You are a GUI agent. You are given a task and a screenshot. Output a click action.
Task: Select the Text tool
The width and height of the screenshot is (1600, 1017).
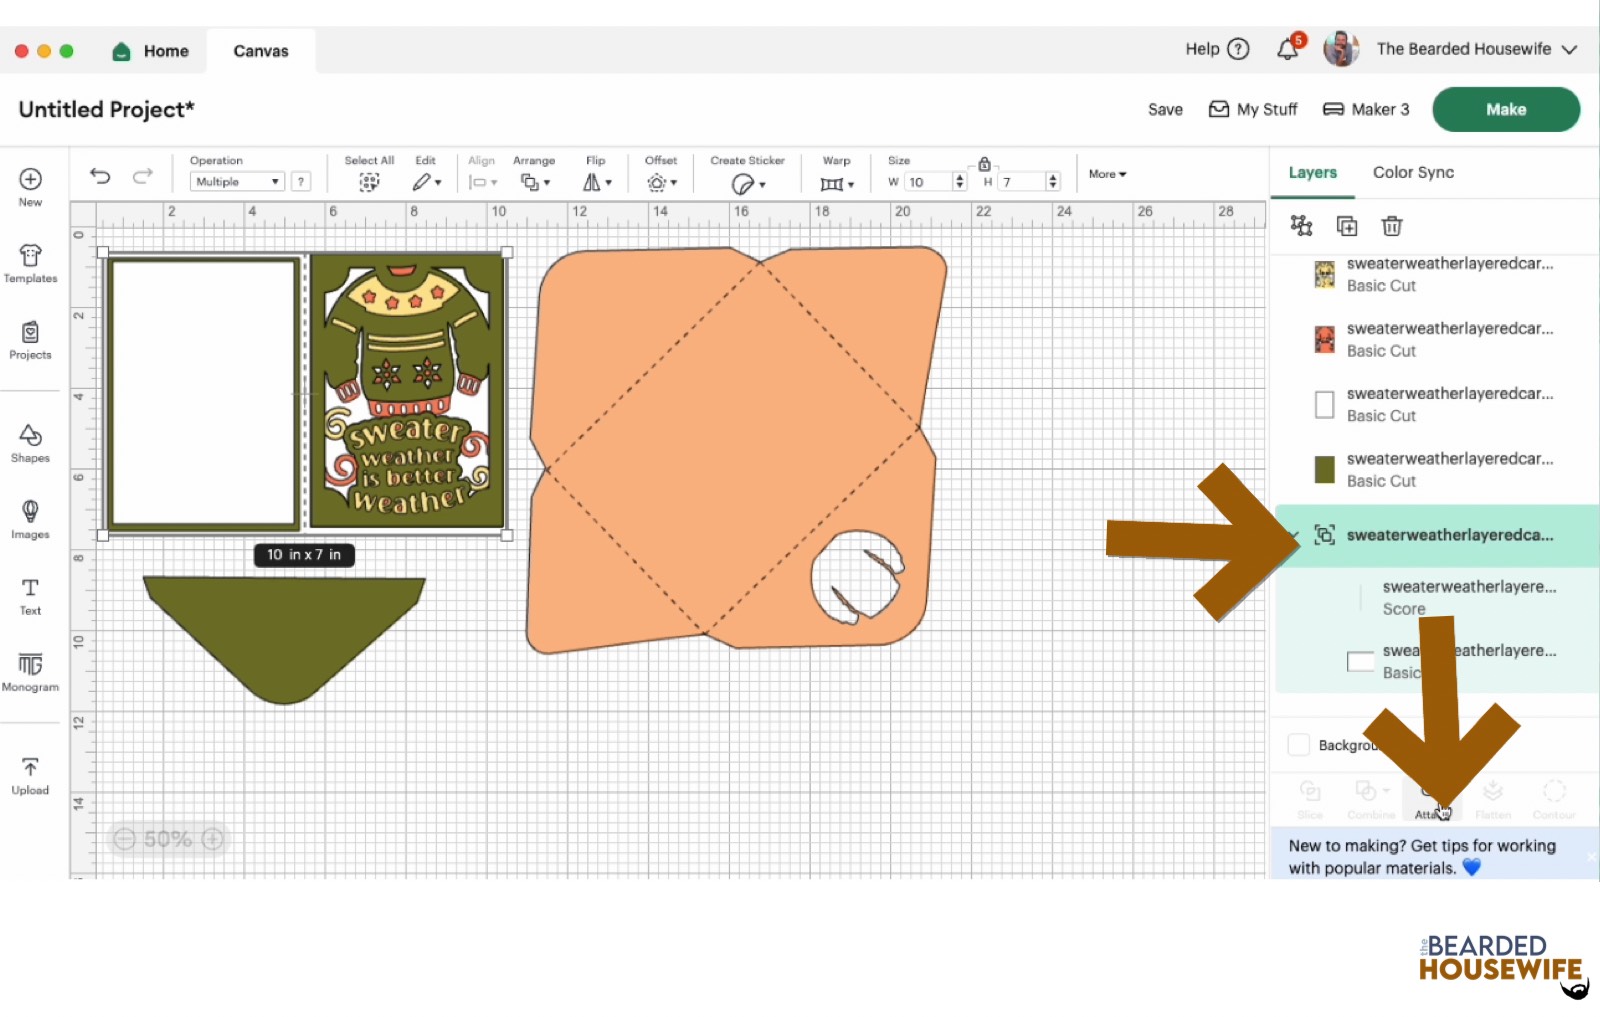(x=30, y=596)
